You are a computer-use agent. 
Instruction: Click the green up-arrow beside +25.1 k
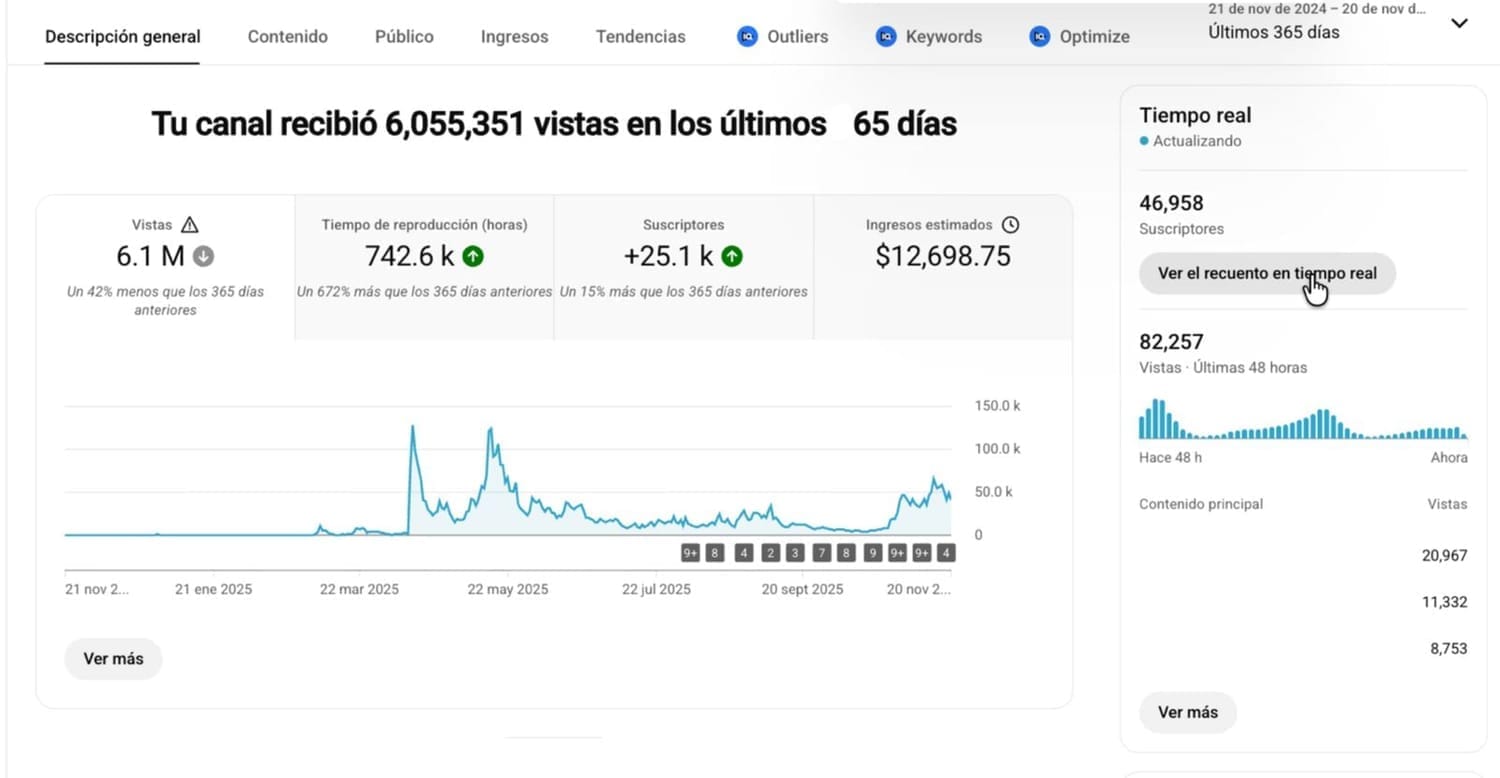click(732, 256)
